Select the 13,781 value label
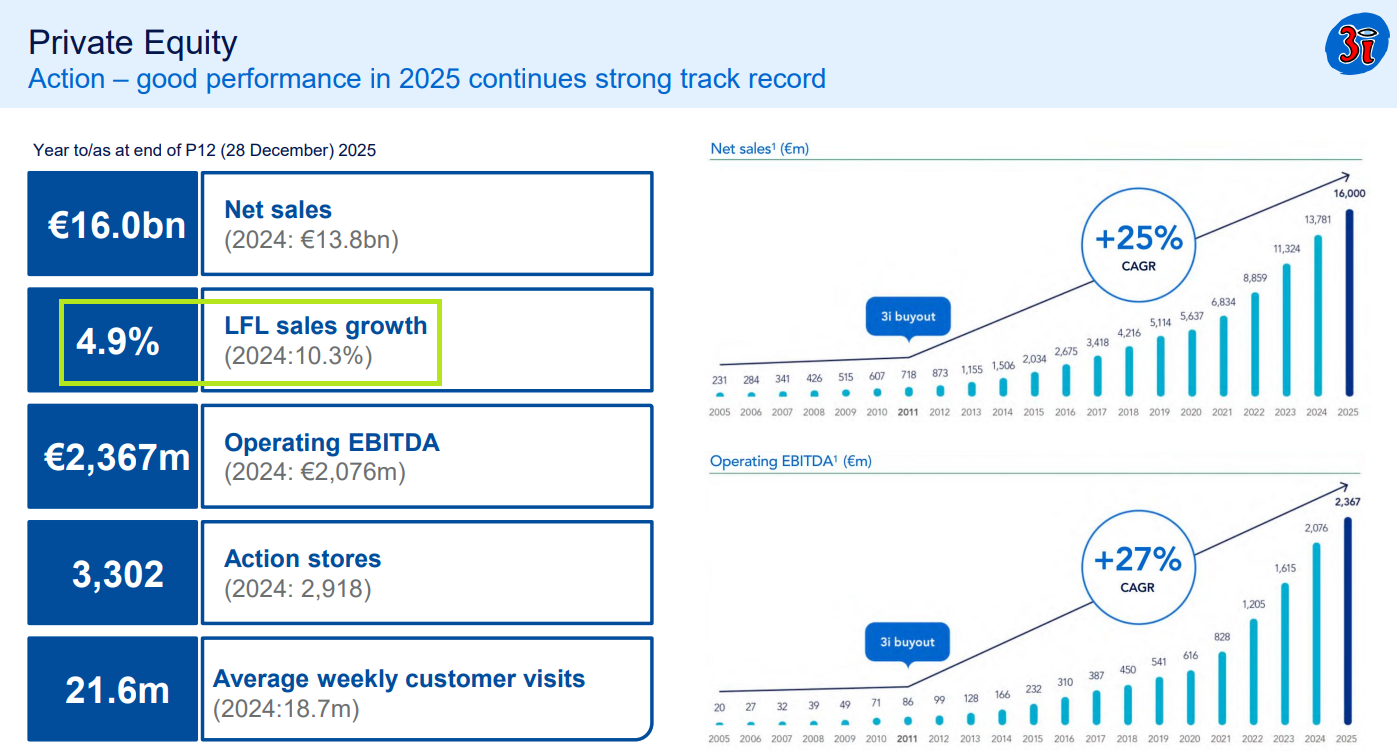Viewport: 1397px width, 751px height. (x=1318, y=220)
